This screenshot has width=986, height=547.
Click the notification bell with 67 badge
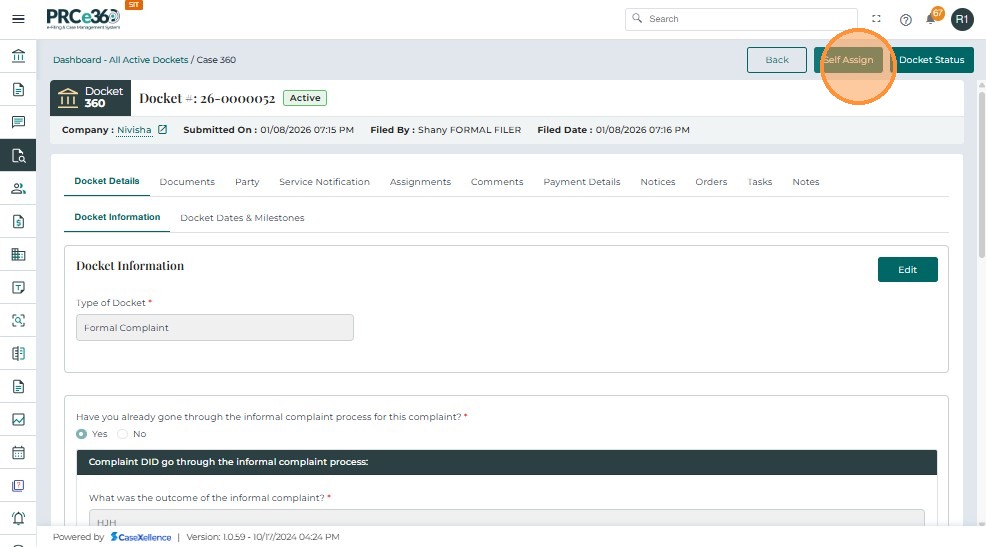[931, 19]
